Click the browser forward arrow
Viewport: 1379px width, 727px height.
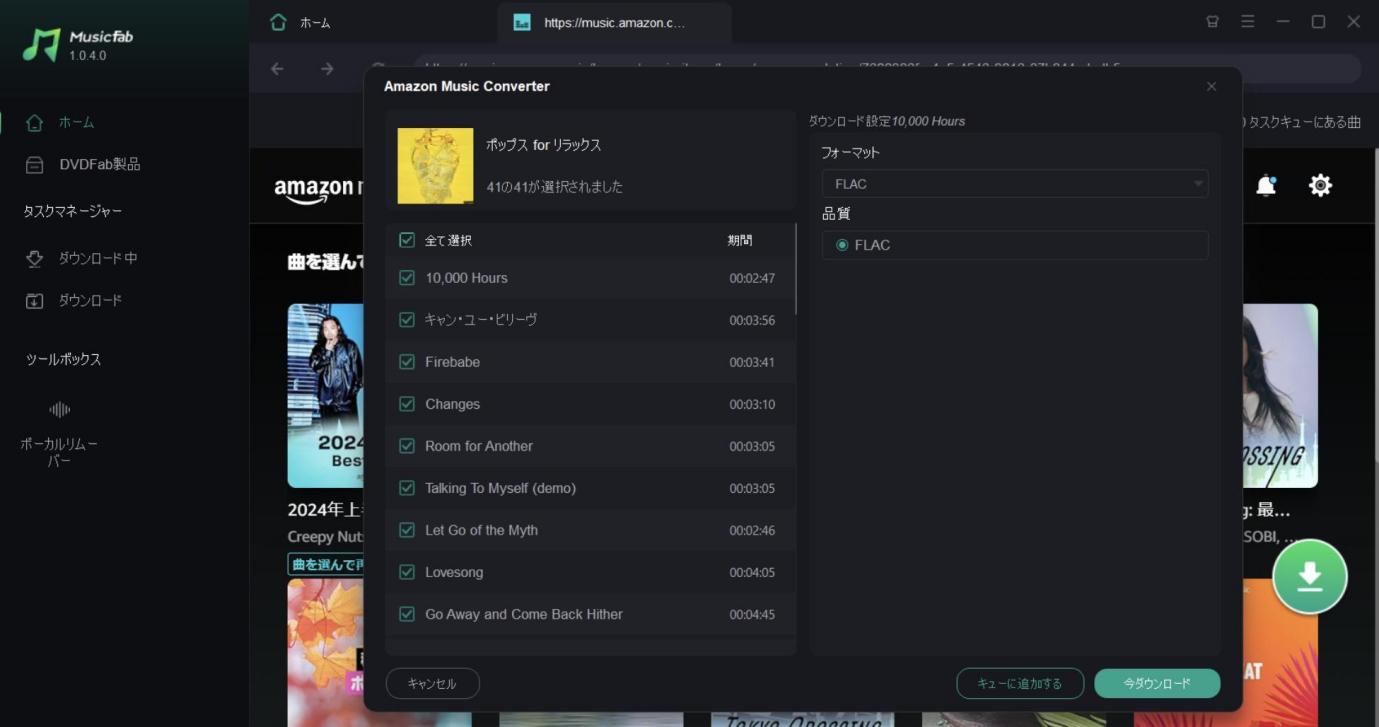327,69
